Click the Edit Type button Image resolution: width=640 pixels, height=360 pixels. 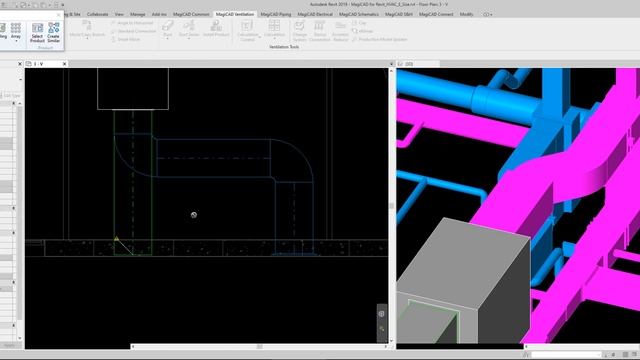(11, 96)
